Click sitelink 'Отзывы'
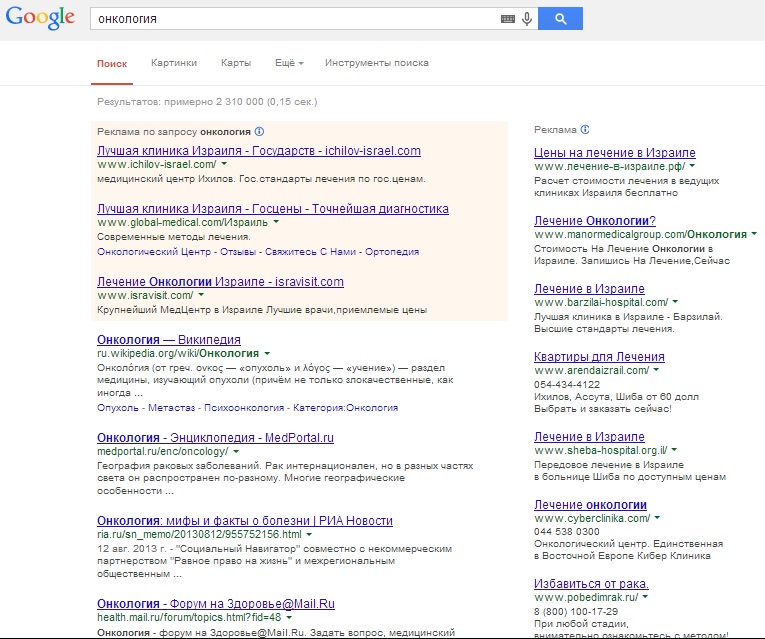The height and width of the screenshot is (639, 765). pyautogui.click(x=238, y=252)
